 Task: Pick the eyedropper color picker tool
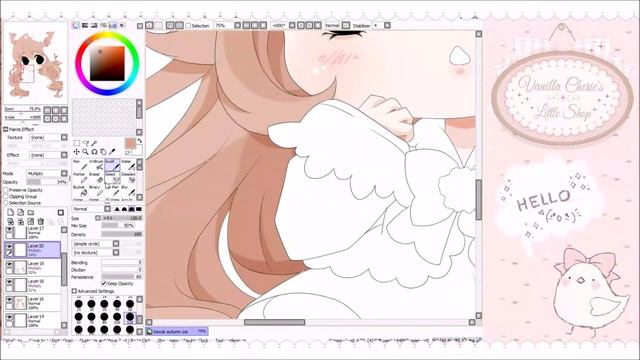click(112, 152)
